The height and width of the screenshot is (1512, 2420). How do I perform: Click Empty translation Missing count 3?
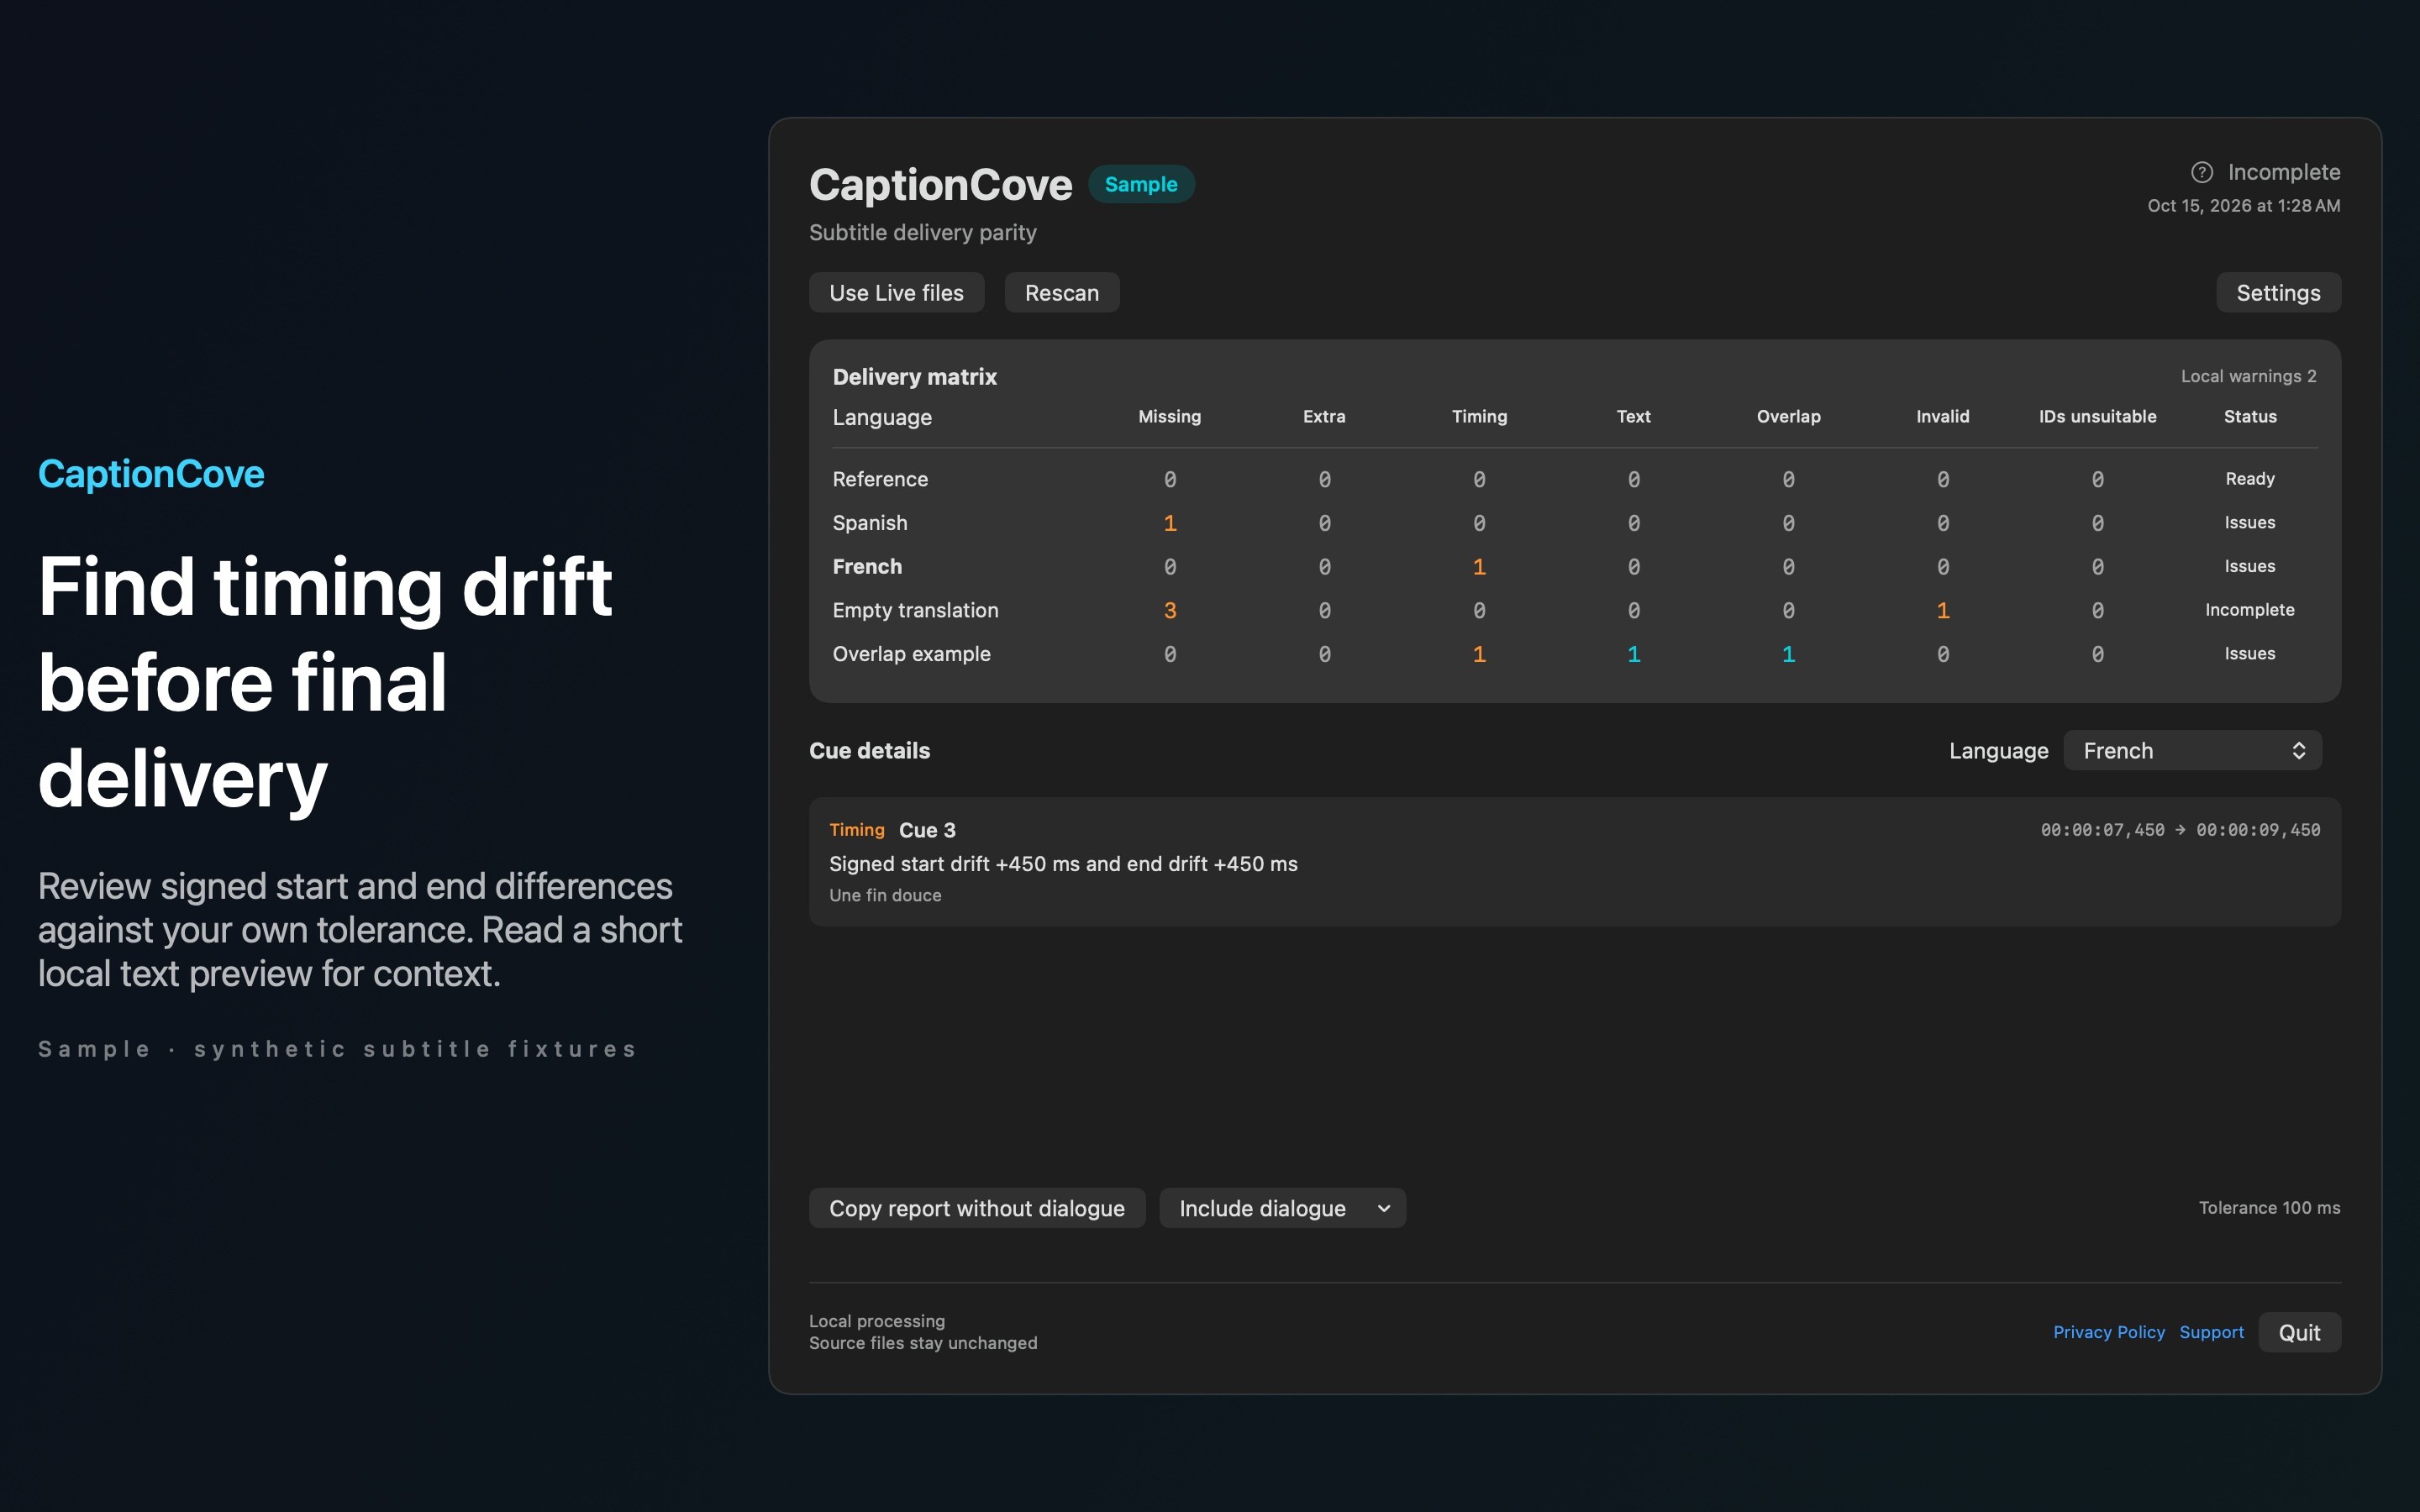coord(1169,610)
